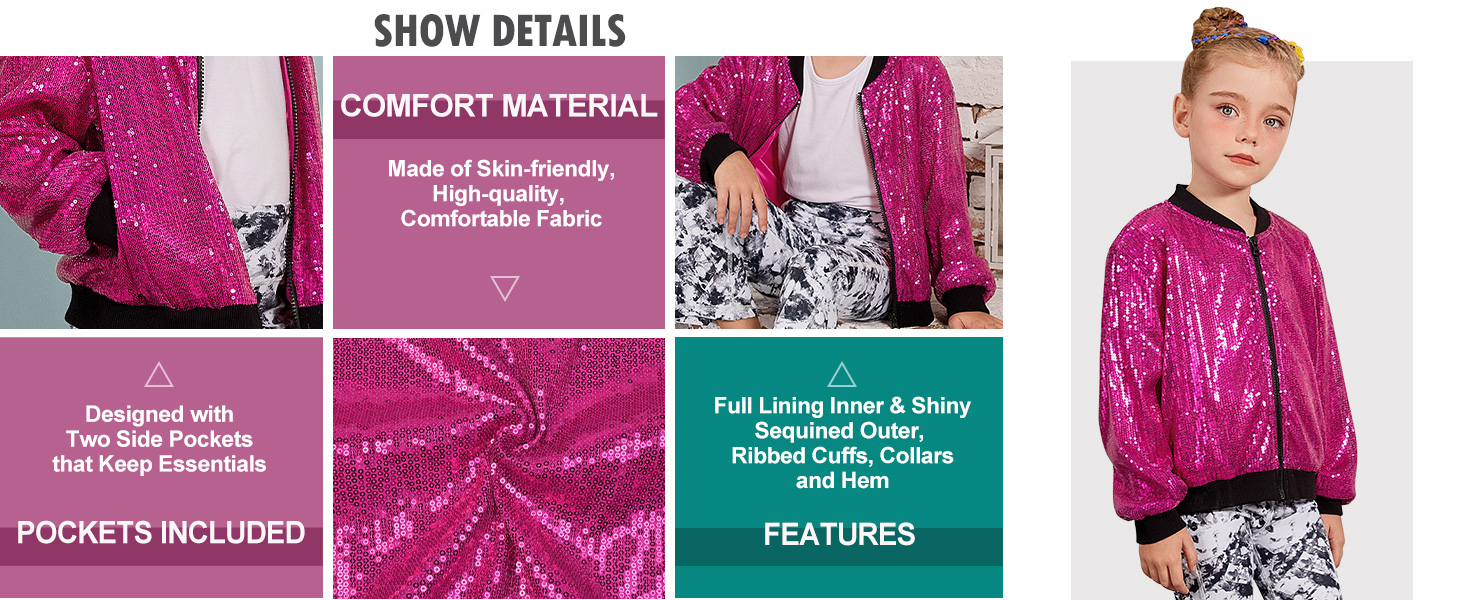Select the COMFORT MATERIAL banner
The height and width of the screenshot is (600, 1464).
point(498,108)
